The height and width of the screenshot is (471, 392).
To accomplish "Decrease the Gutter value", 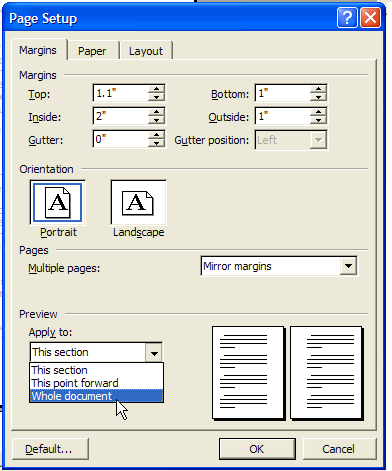I will 156,143.
